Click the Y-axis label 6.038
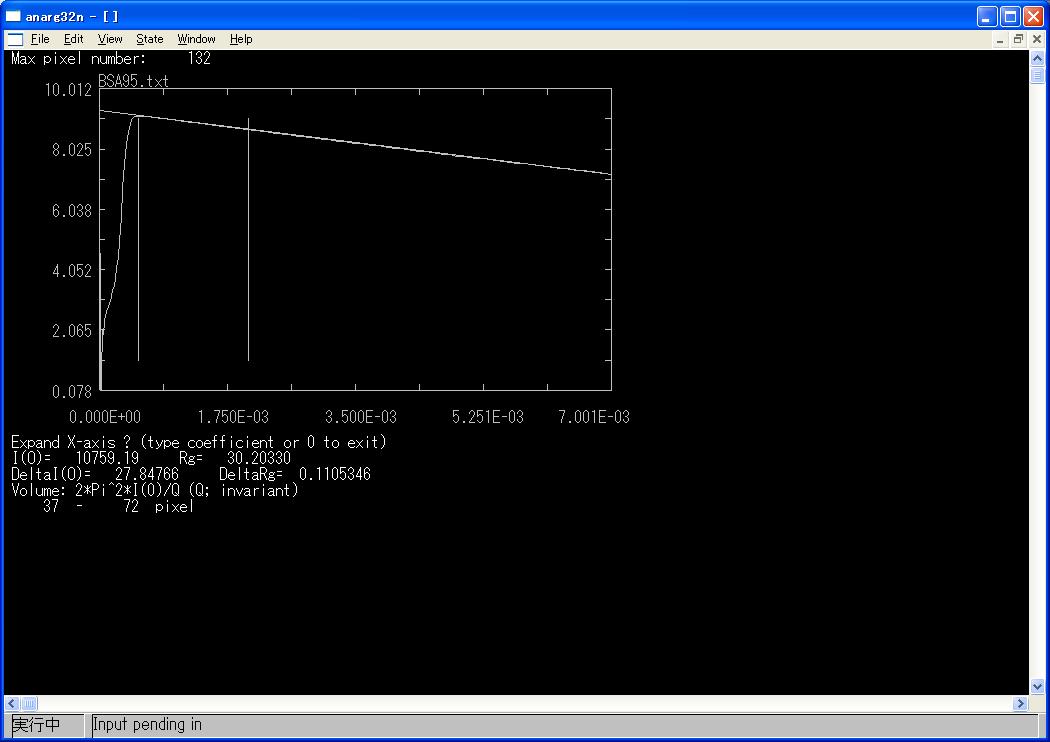Viewport: 1050px width, 742px height. [72, 211]
